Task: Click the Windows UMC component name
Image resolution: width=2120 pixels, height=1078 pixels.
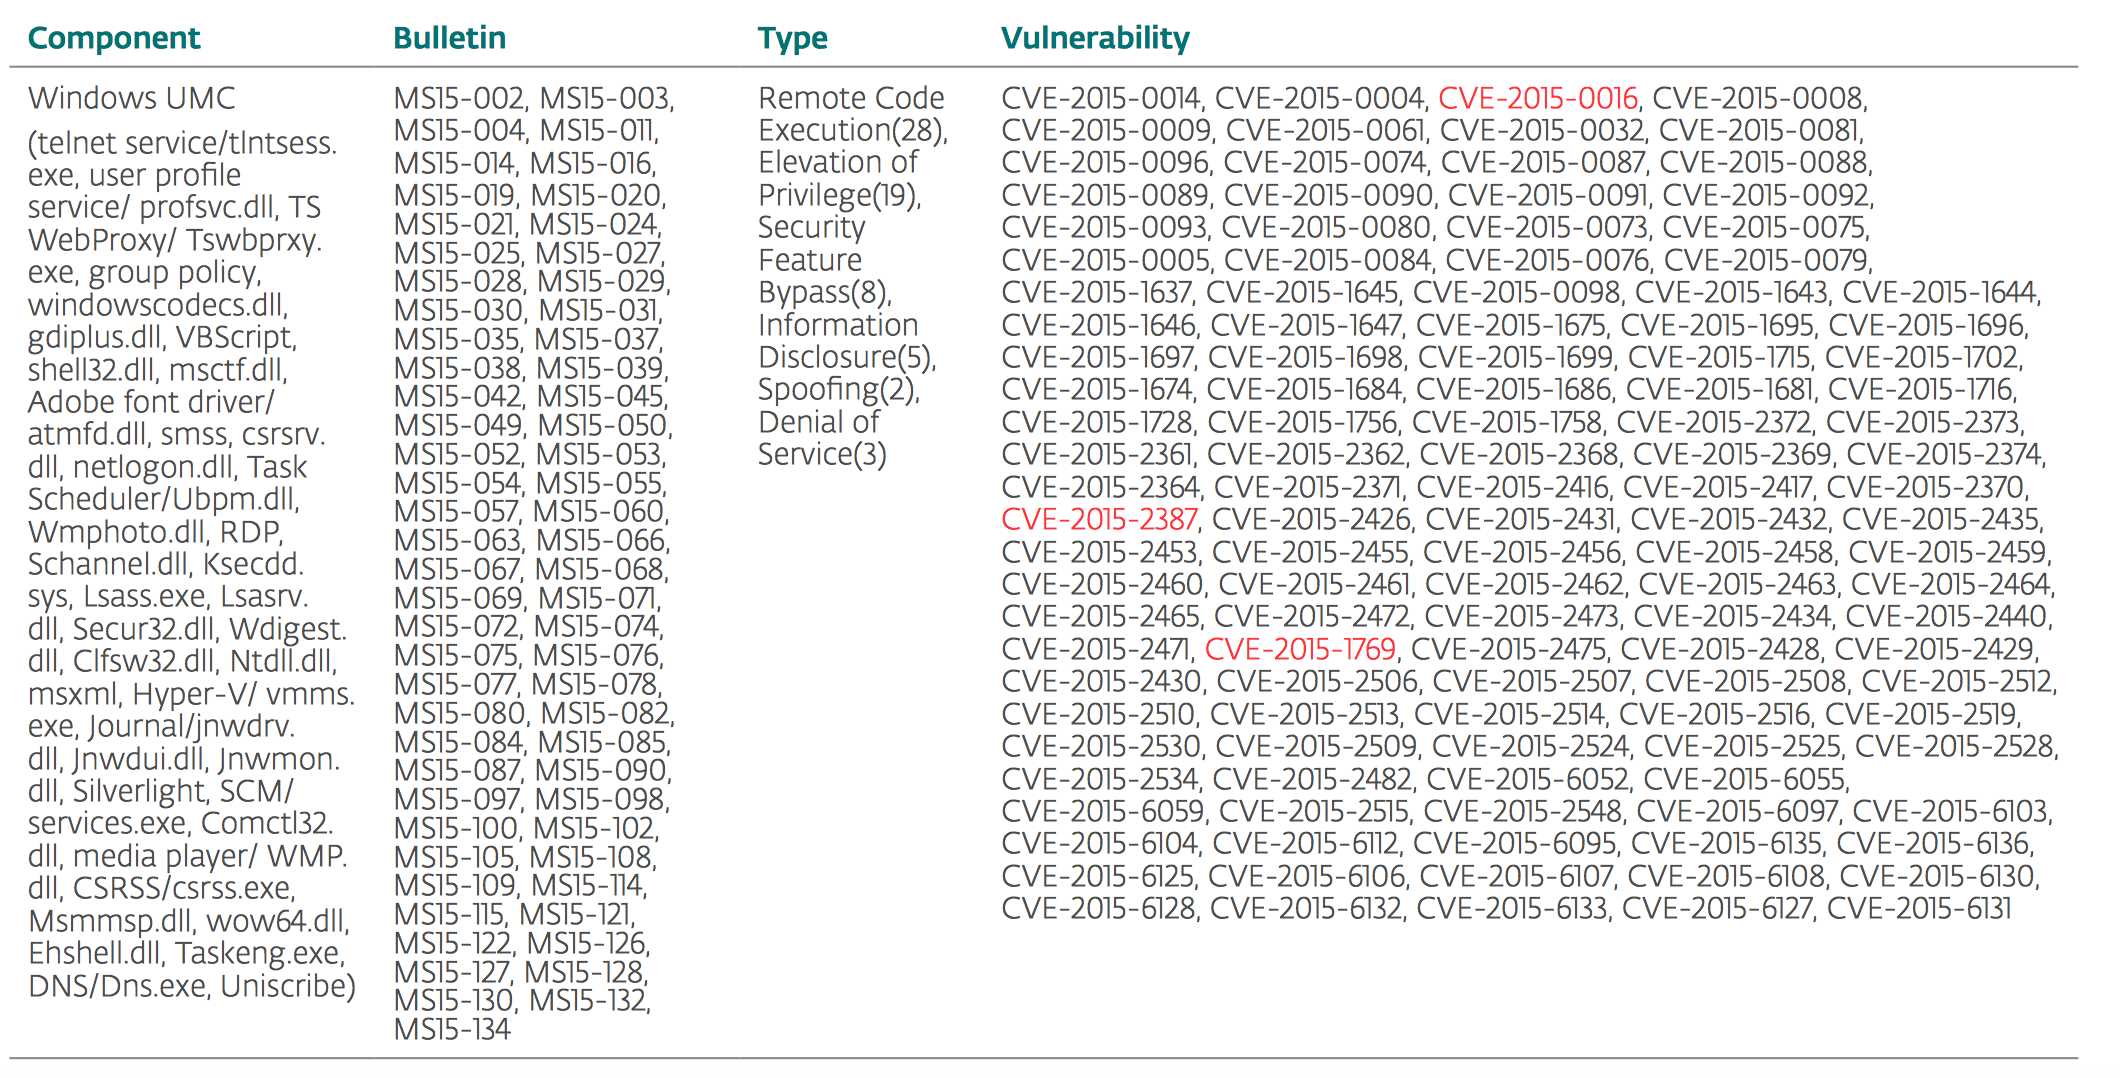Action: pos(132,98)
